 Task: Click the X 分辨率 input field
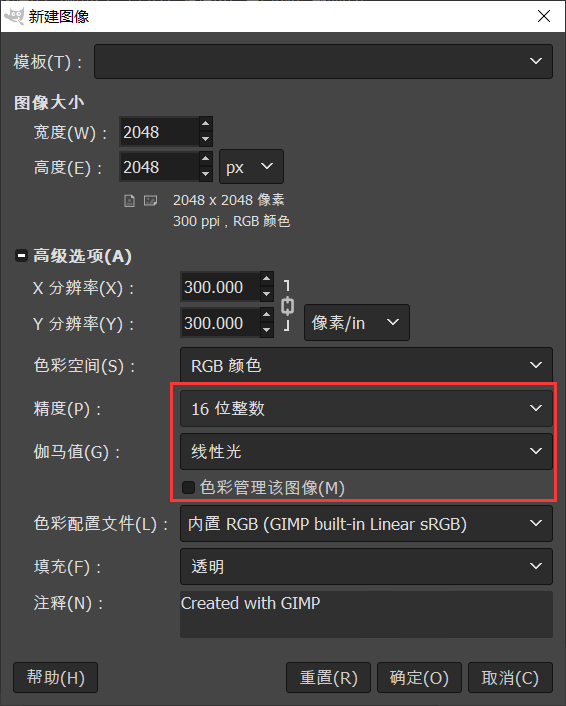coord(220,287)
